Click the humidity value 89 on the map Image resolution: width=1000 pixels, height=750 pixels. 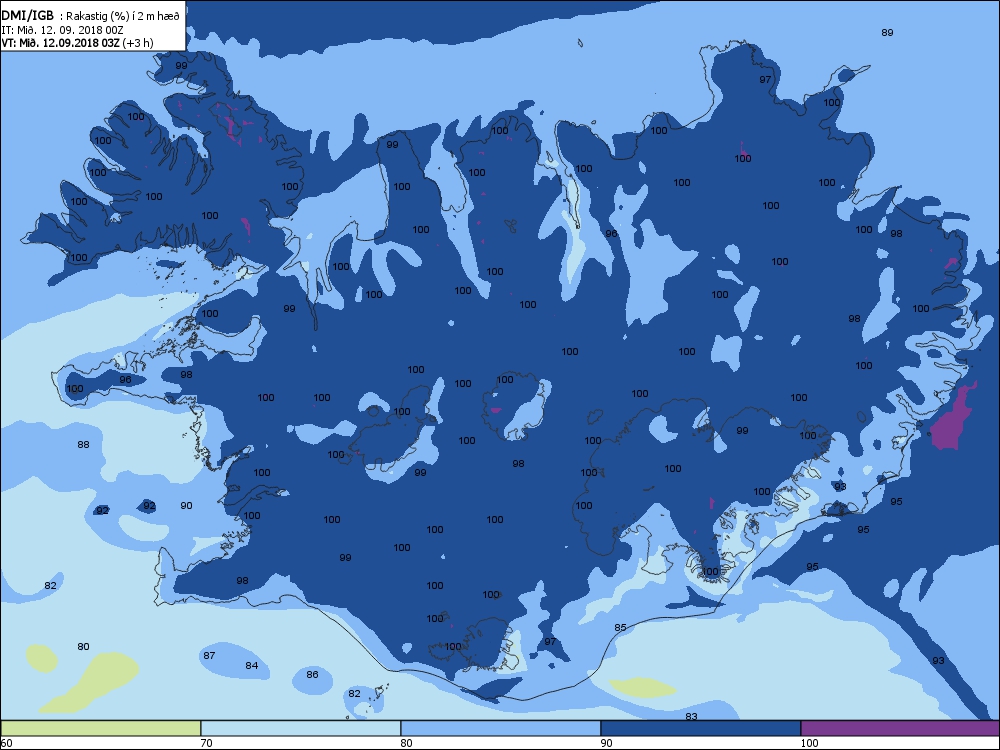point(887,33)
